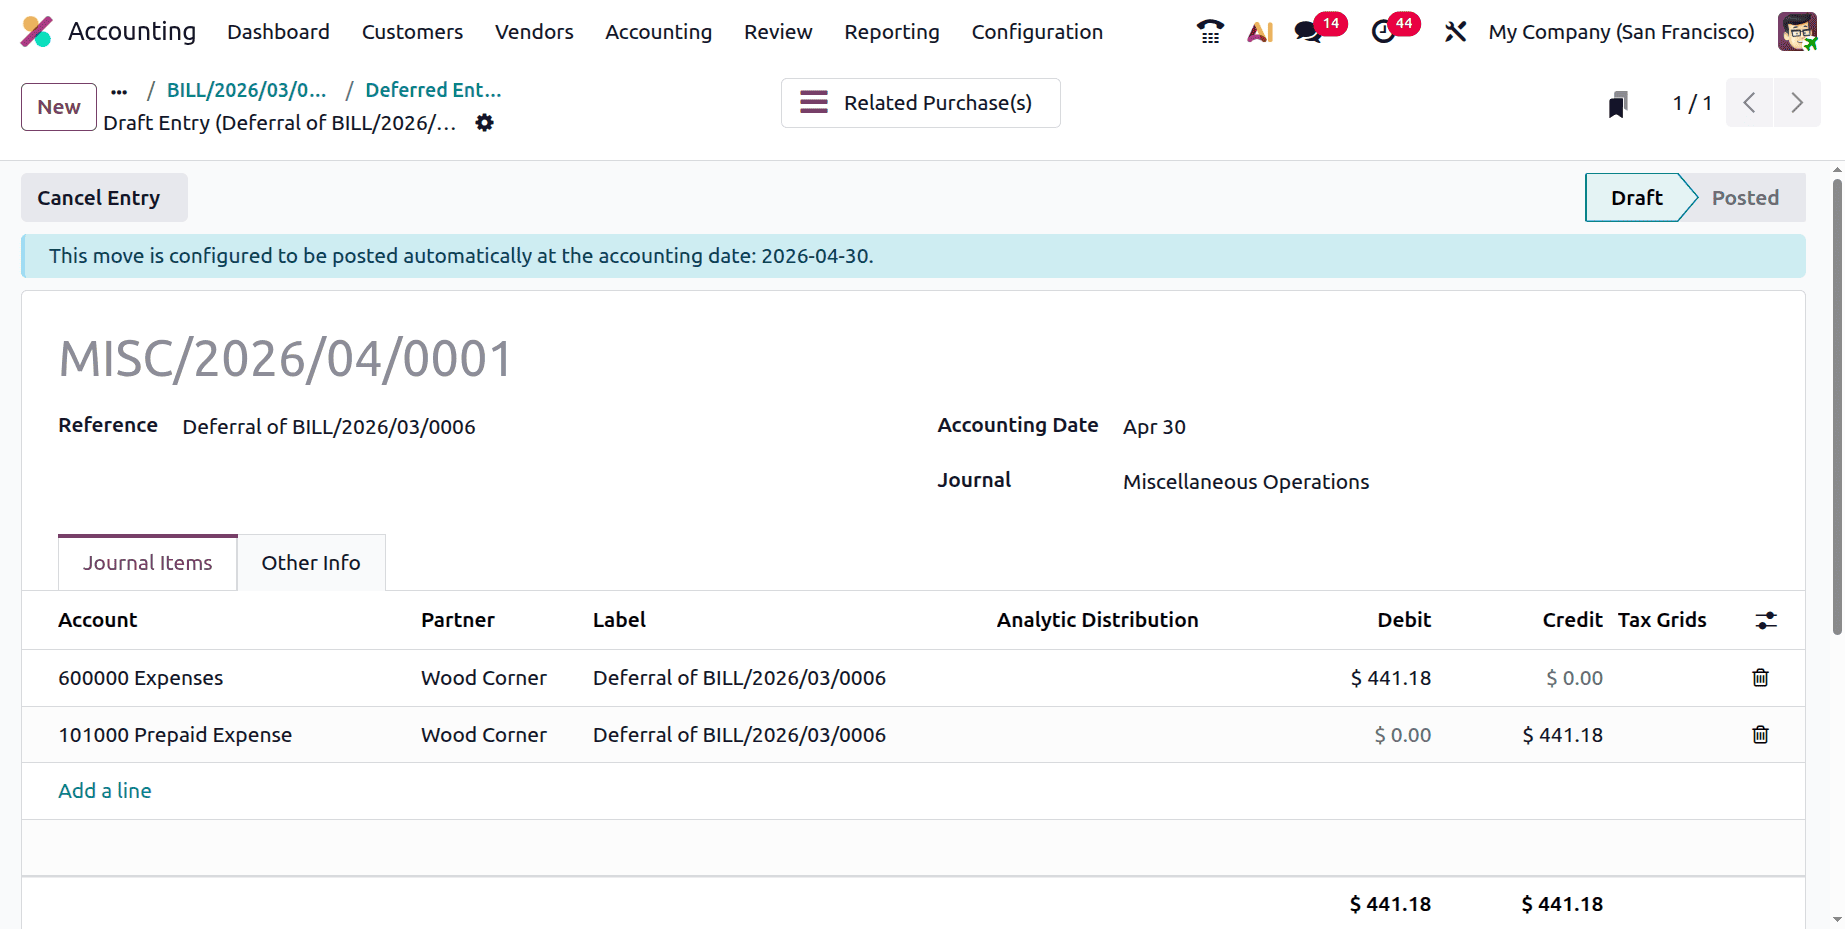This screenshot has width=1845, height=929.
Task: Open the Review menu
Action: [778, 32]
